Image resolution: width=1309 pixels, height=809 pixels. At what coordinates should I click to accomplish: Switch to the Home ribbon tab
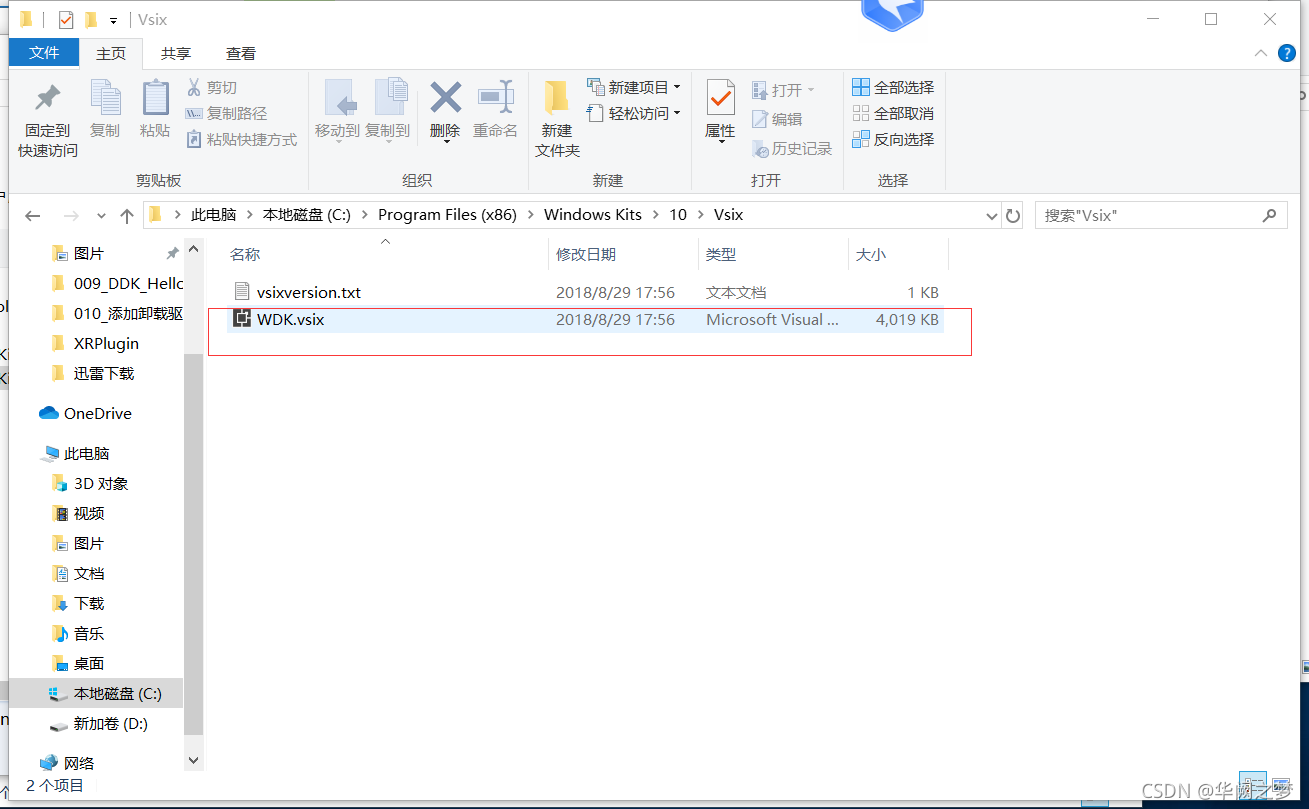[x=111, y=54]
